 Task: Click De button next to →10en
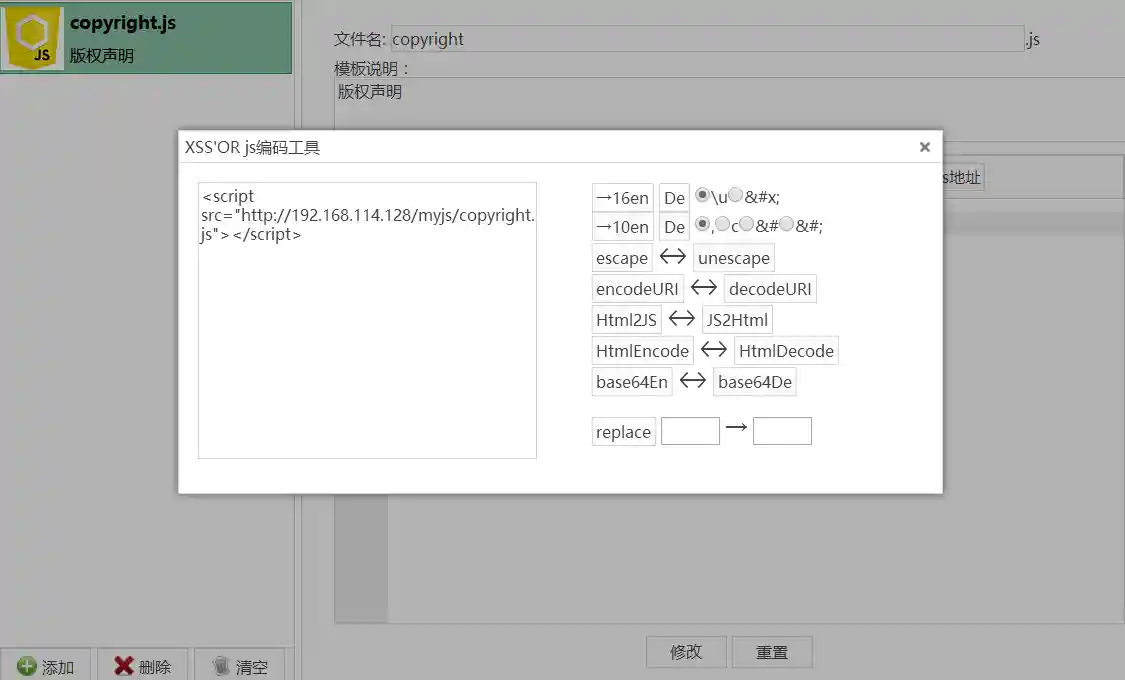pos(674,227)
